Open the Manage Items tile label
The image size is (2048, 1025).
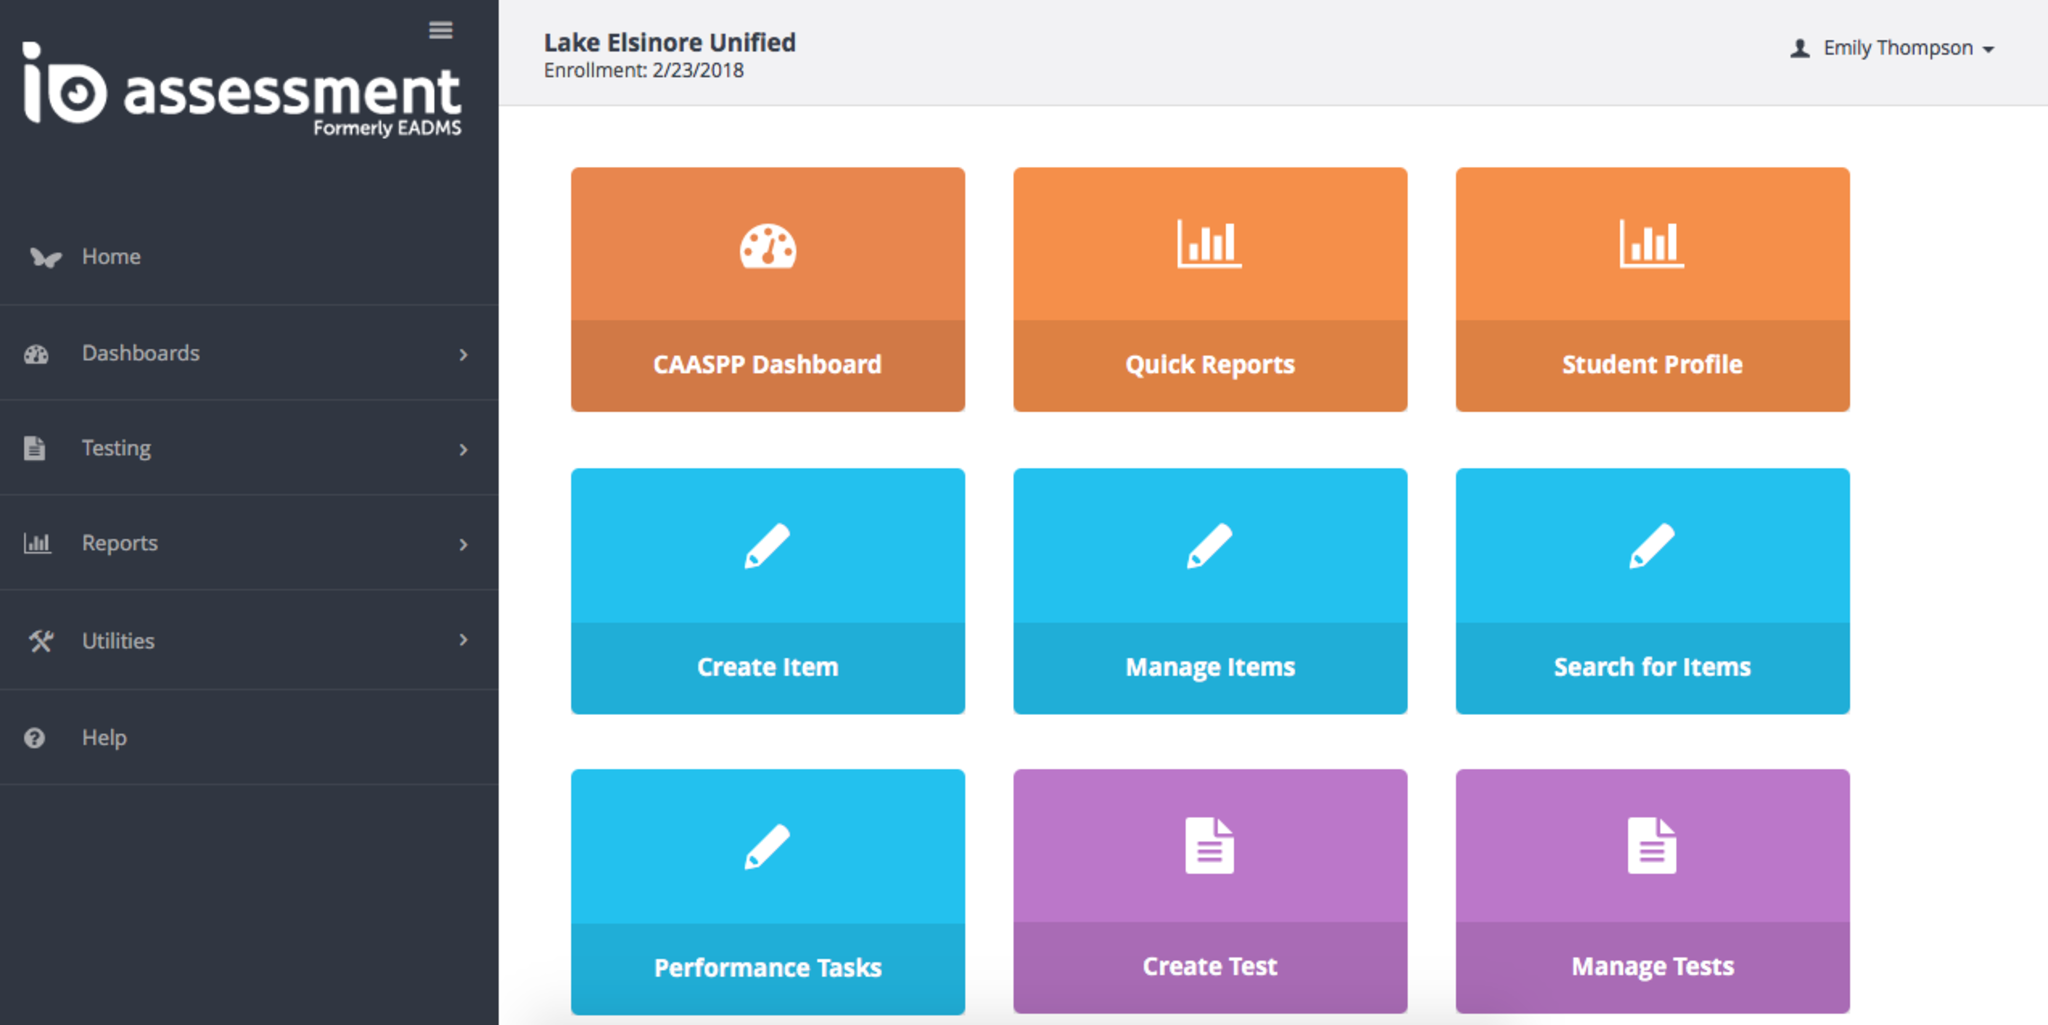point(1209,667)
